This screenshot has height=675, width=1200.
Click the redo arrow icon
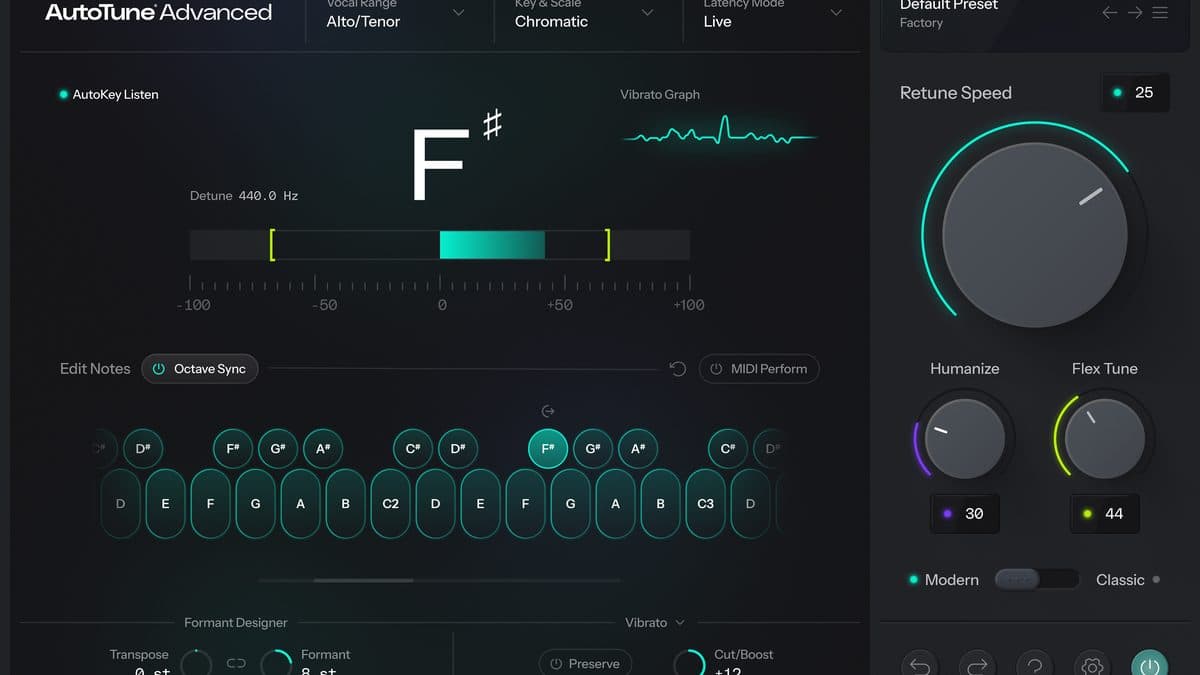(977, 665)
